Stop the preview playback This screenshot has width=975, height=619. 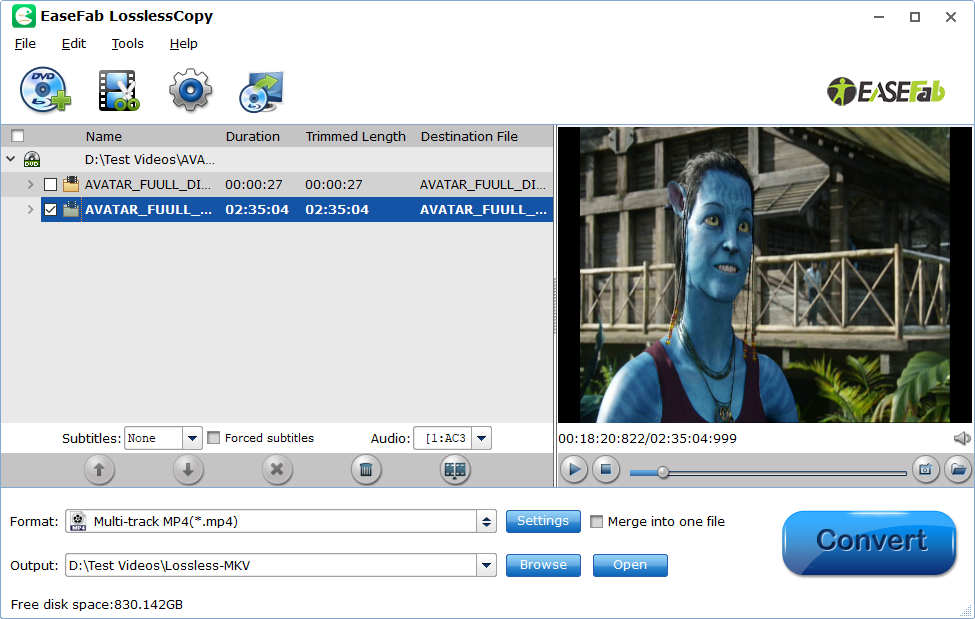[606, 469]
